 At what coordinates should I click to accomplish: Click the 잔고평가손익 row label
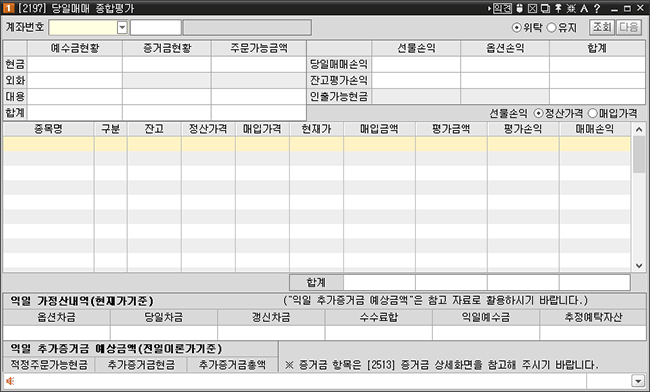pos(339,80)
